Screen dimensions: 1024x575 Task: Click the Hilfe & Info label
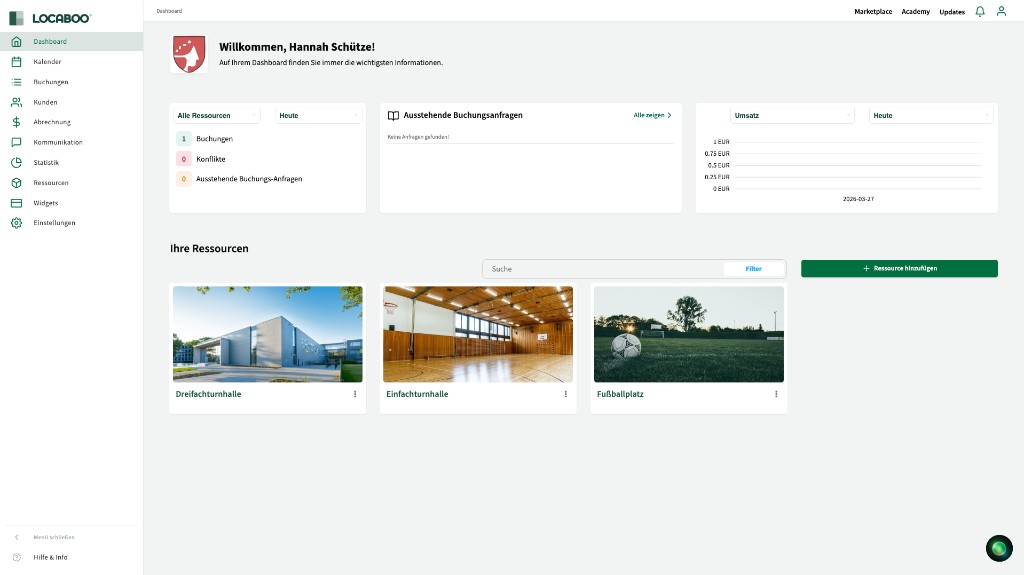(50, 557)
